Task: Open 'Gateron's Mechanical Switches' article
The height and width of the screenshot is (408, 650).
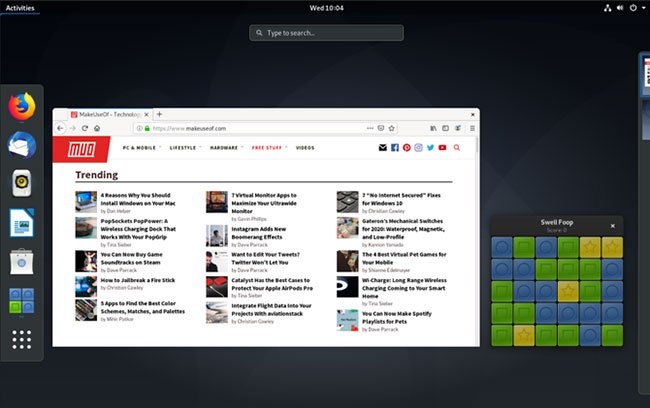Action: pyautogui.click(x=403, y=229)
